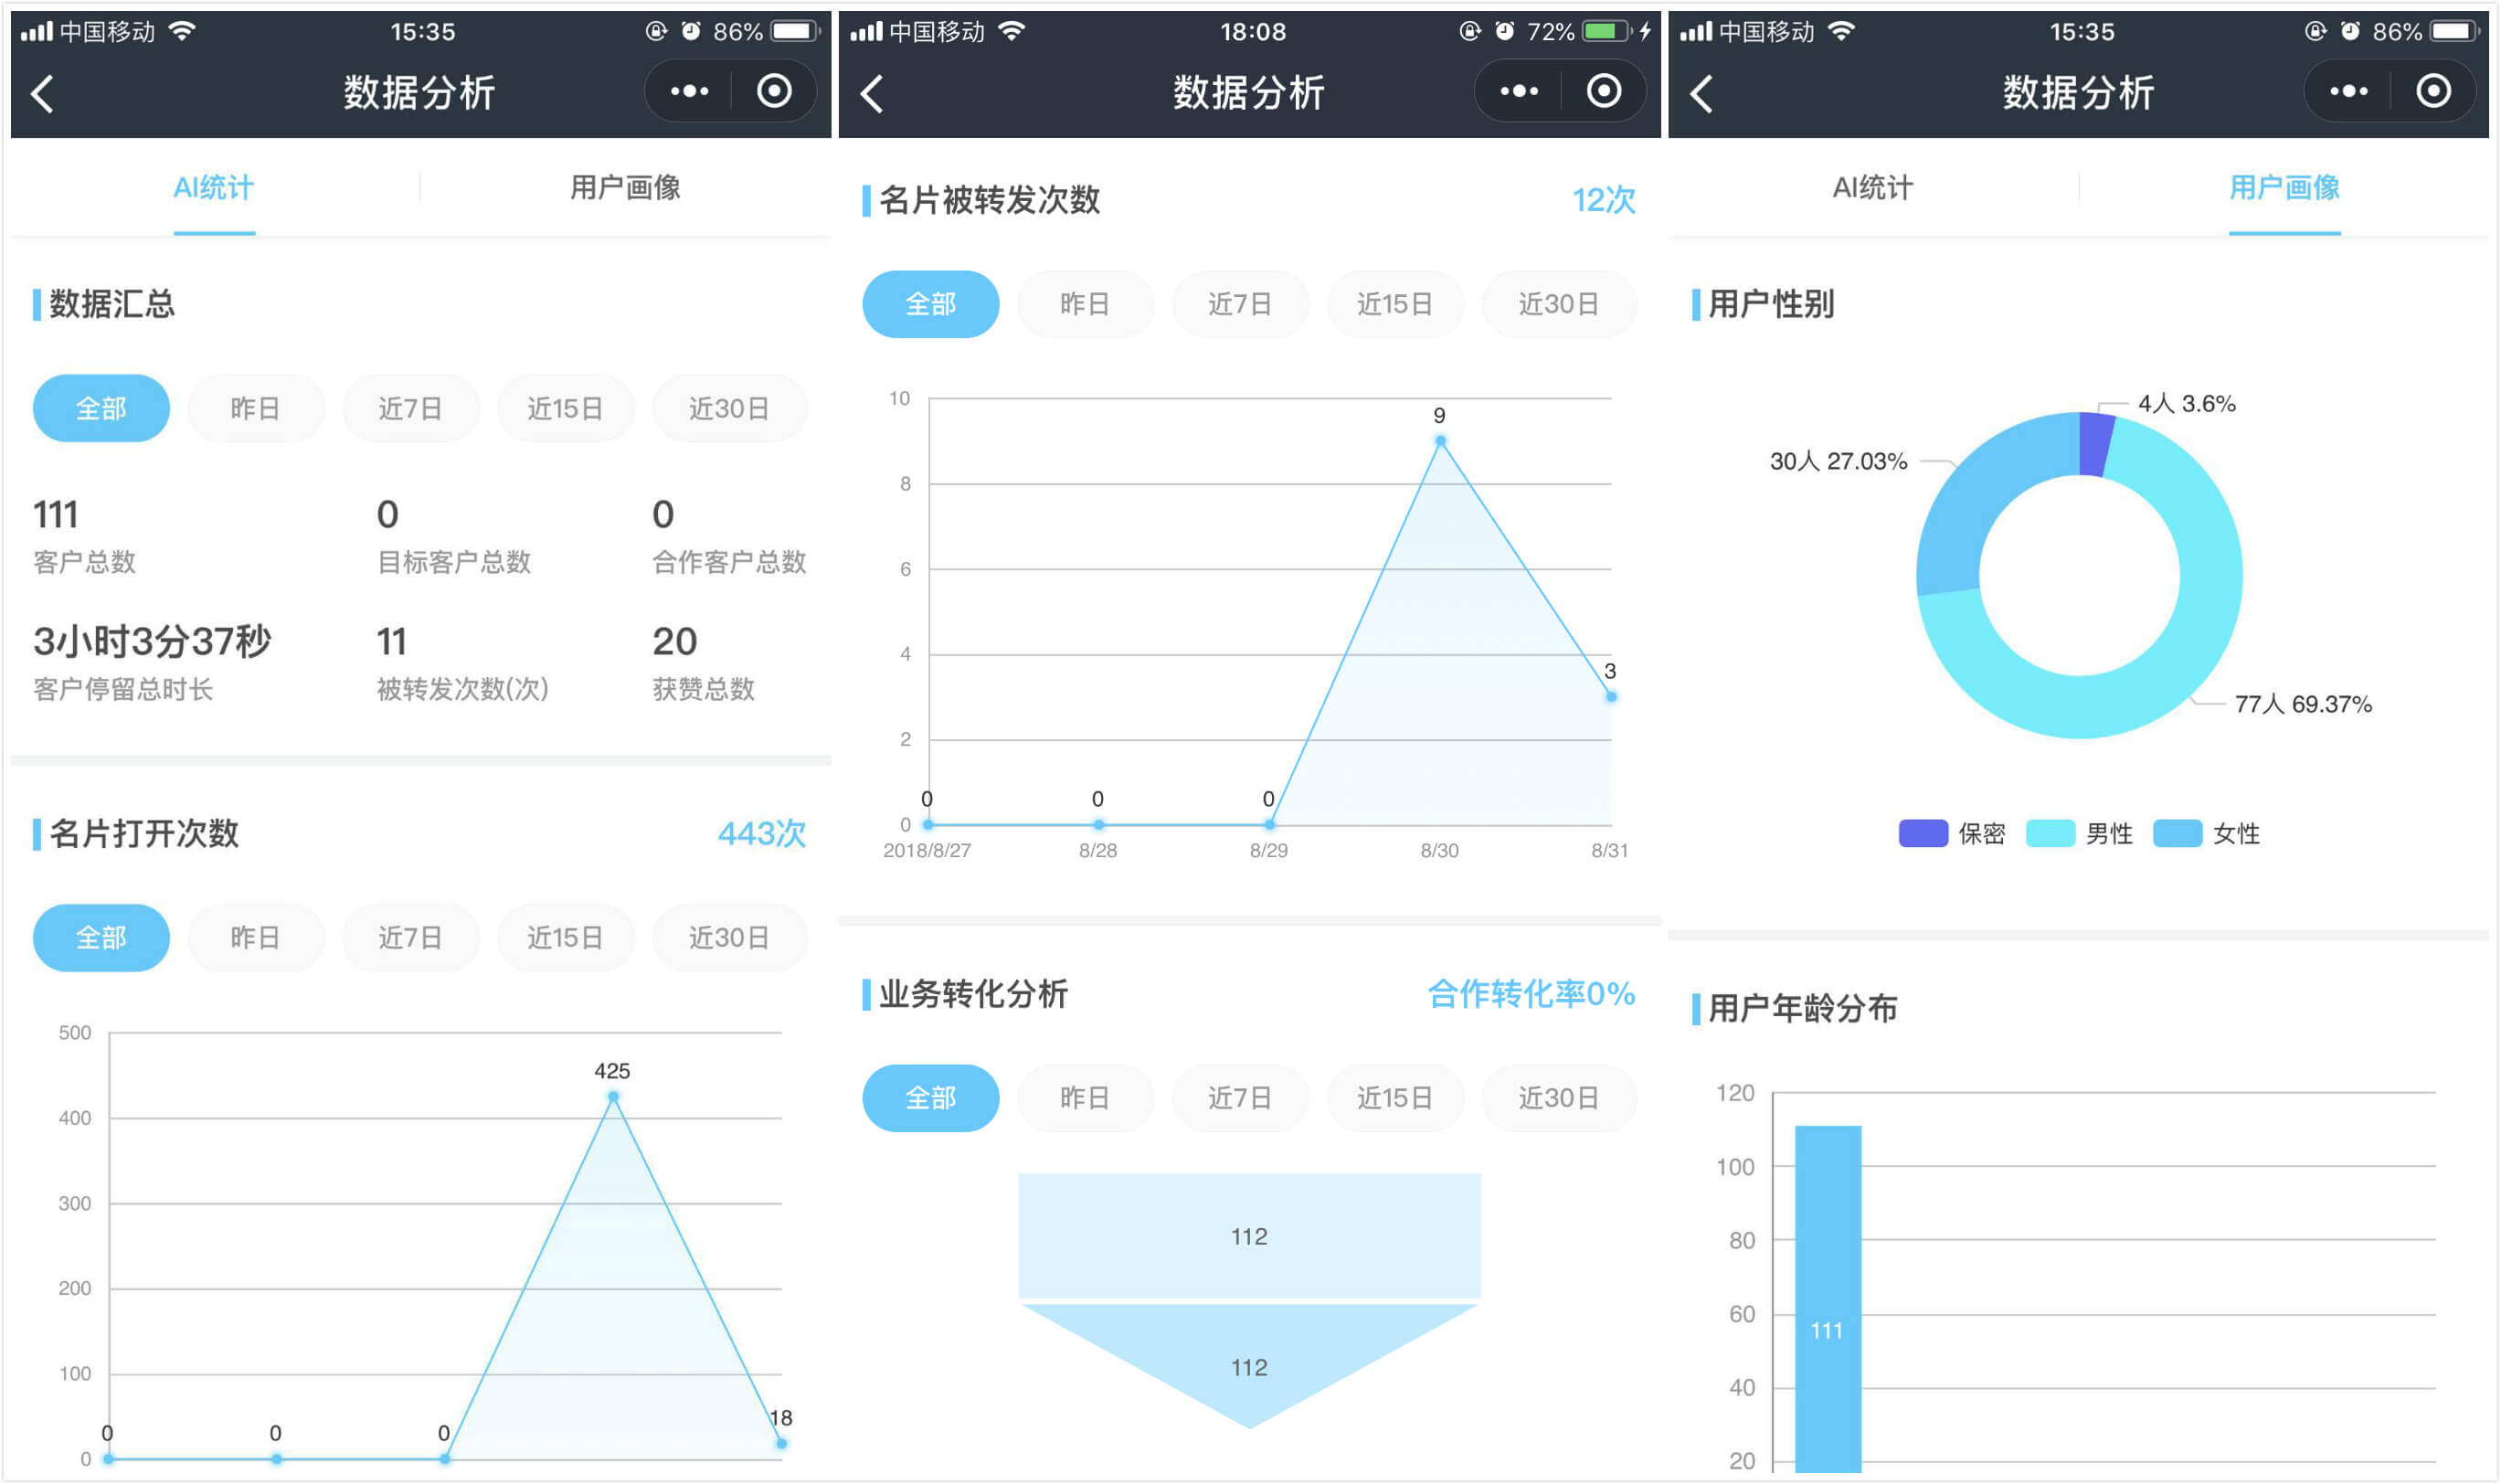Viewport: 2501px width, 1484px height.
Task: Tap the 111 age distribution bar
Action: click(x=1827, y=1300)
